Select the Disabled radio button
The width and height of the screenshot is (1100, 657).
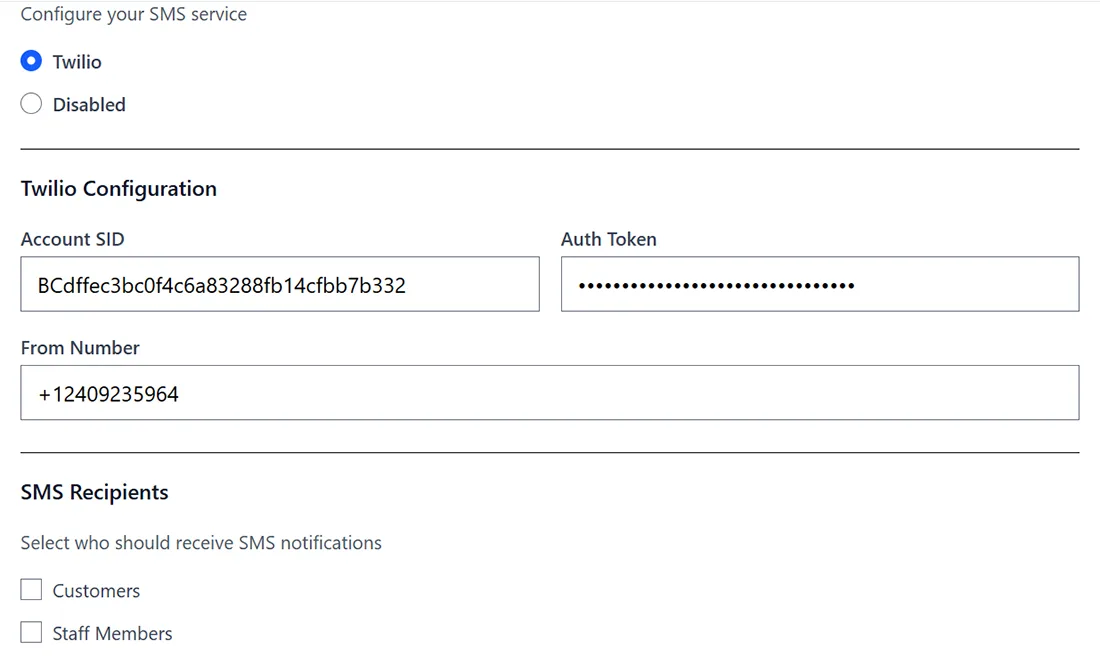coord(31,104)
